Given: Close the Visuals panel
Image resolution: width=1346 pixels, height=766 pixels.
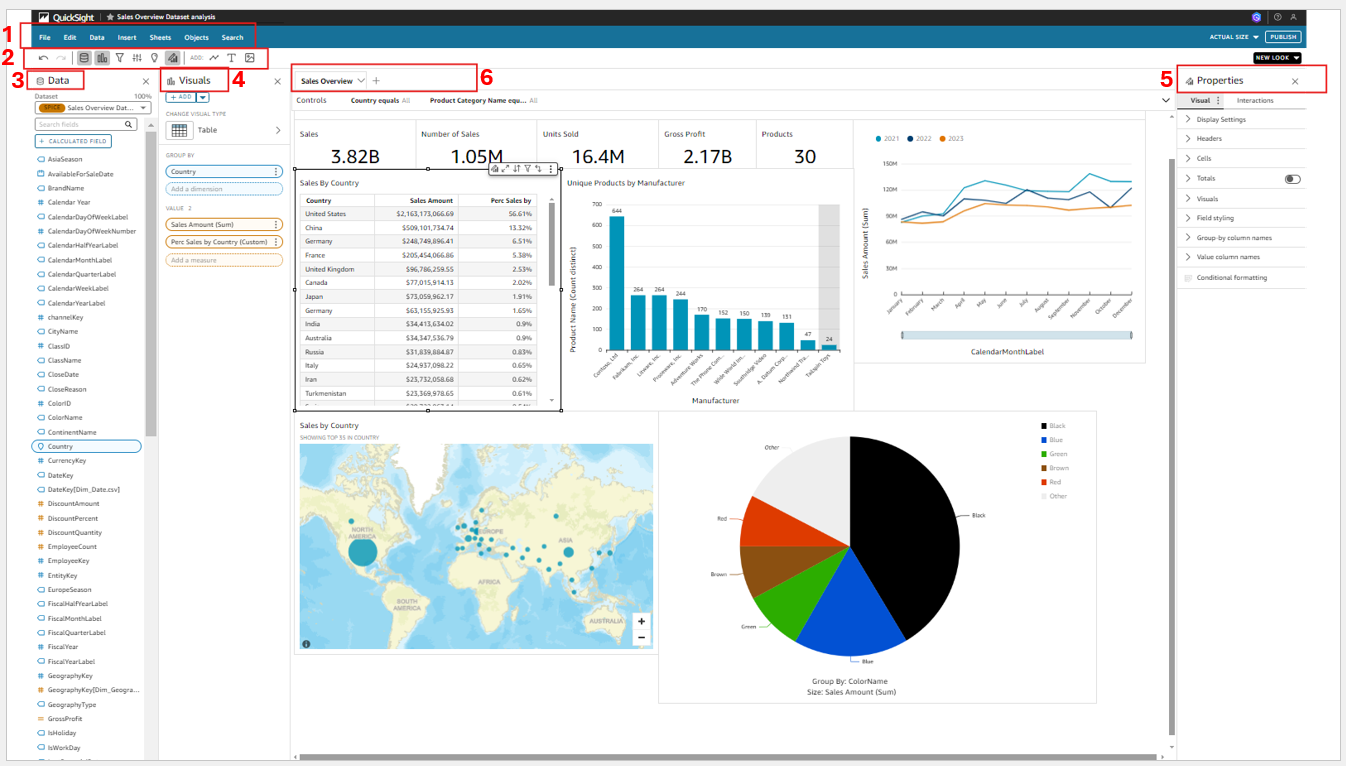Looking at the screenshot, I should tap(279, 81).
